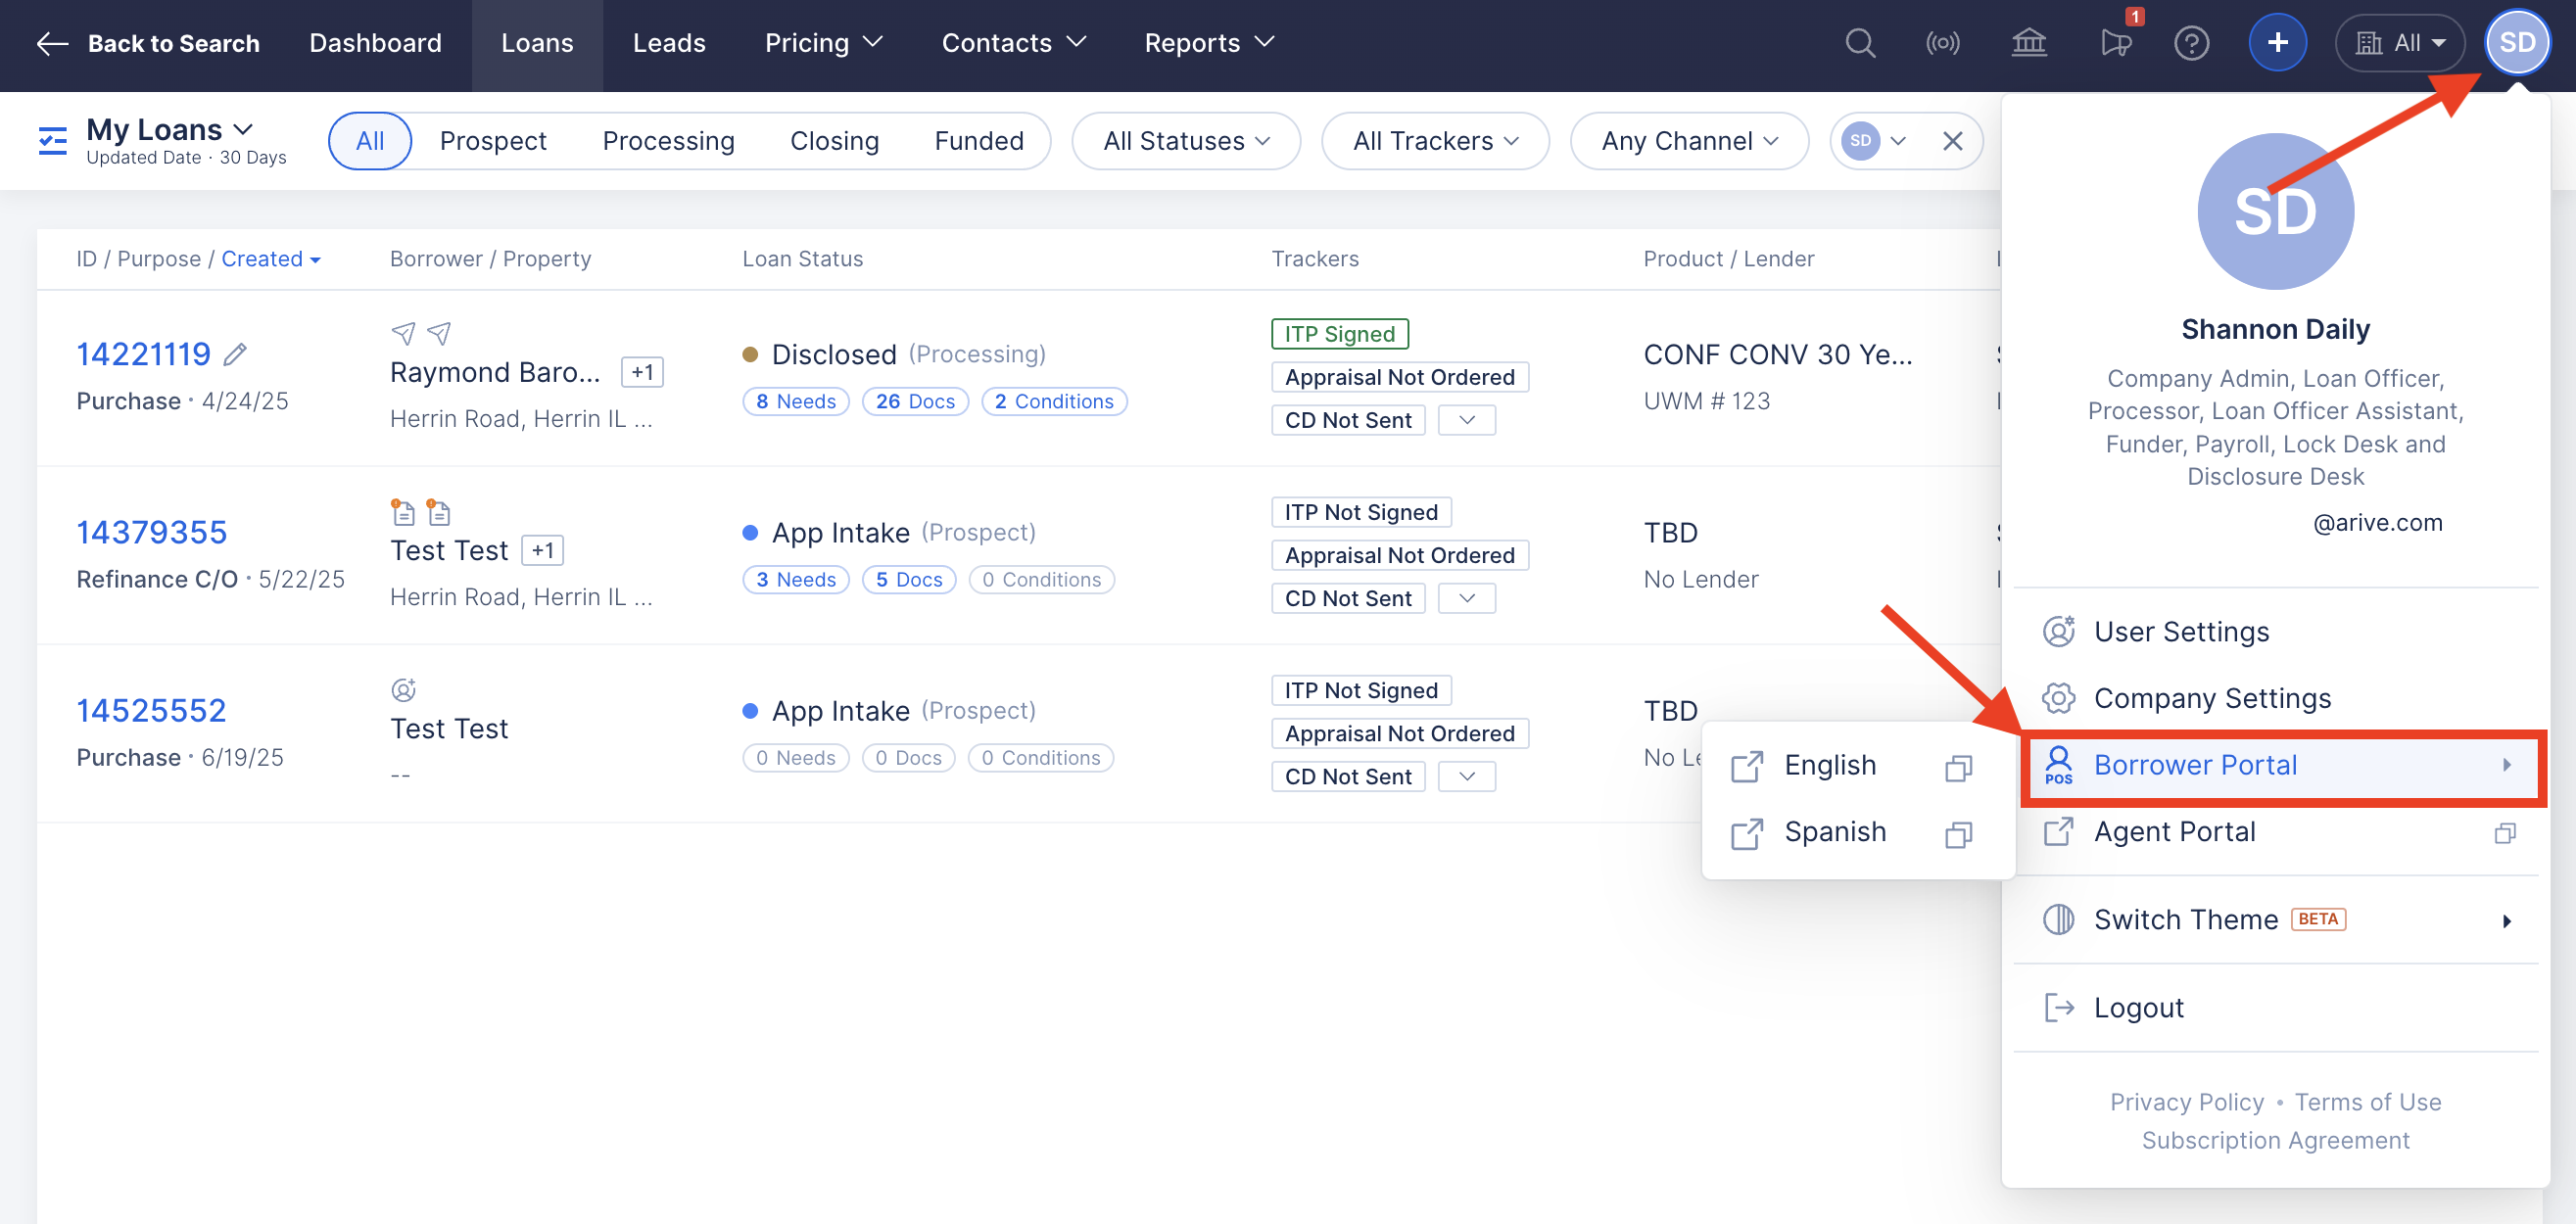
Task: Open loan 14525552 link
Action: 151,710
